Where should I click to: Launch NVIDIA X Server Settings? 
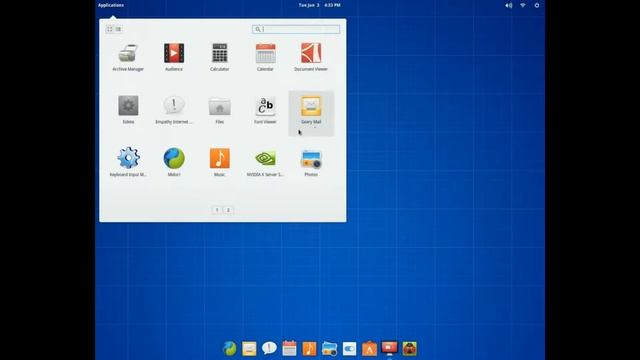pyautogui.click(x=265, y=162)
